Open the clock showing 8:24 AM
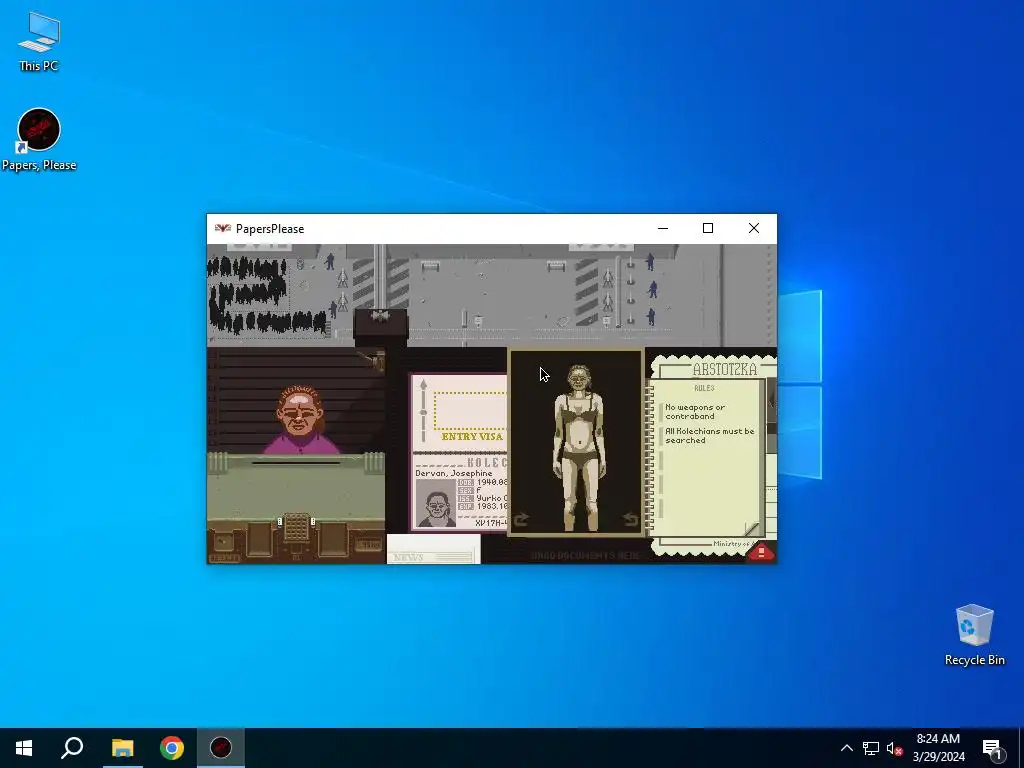This screenshot has width=1024, height=768. coord(938,748)
